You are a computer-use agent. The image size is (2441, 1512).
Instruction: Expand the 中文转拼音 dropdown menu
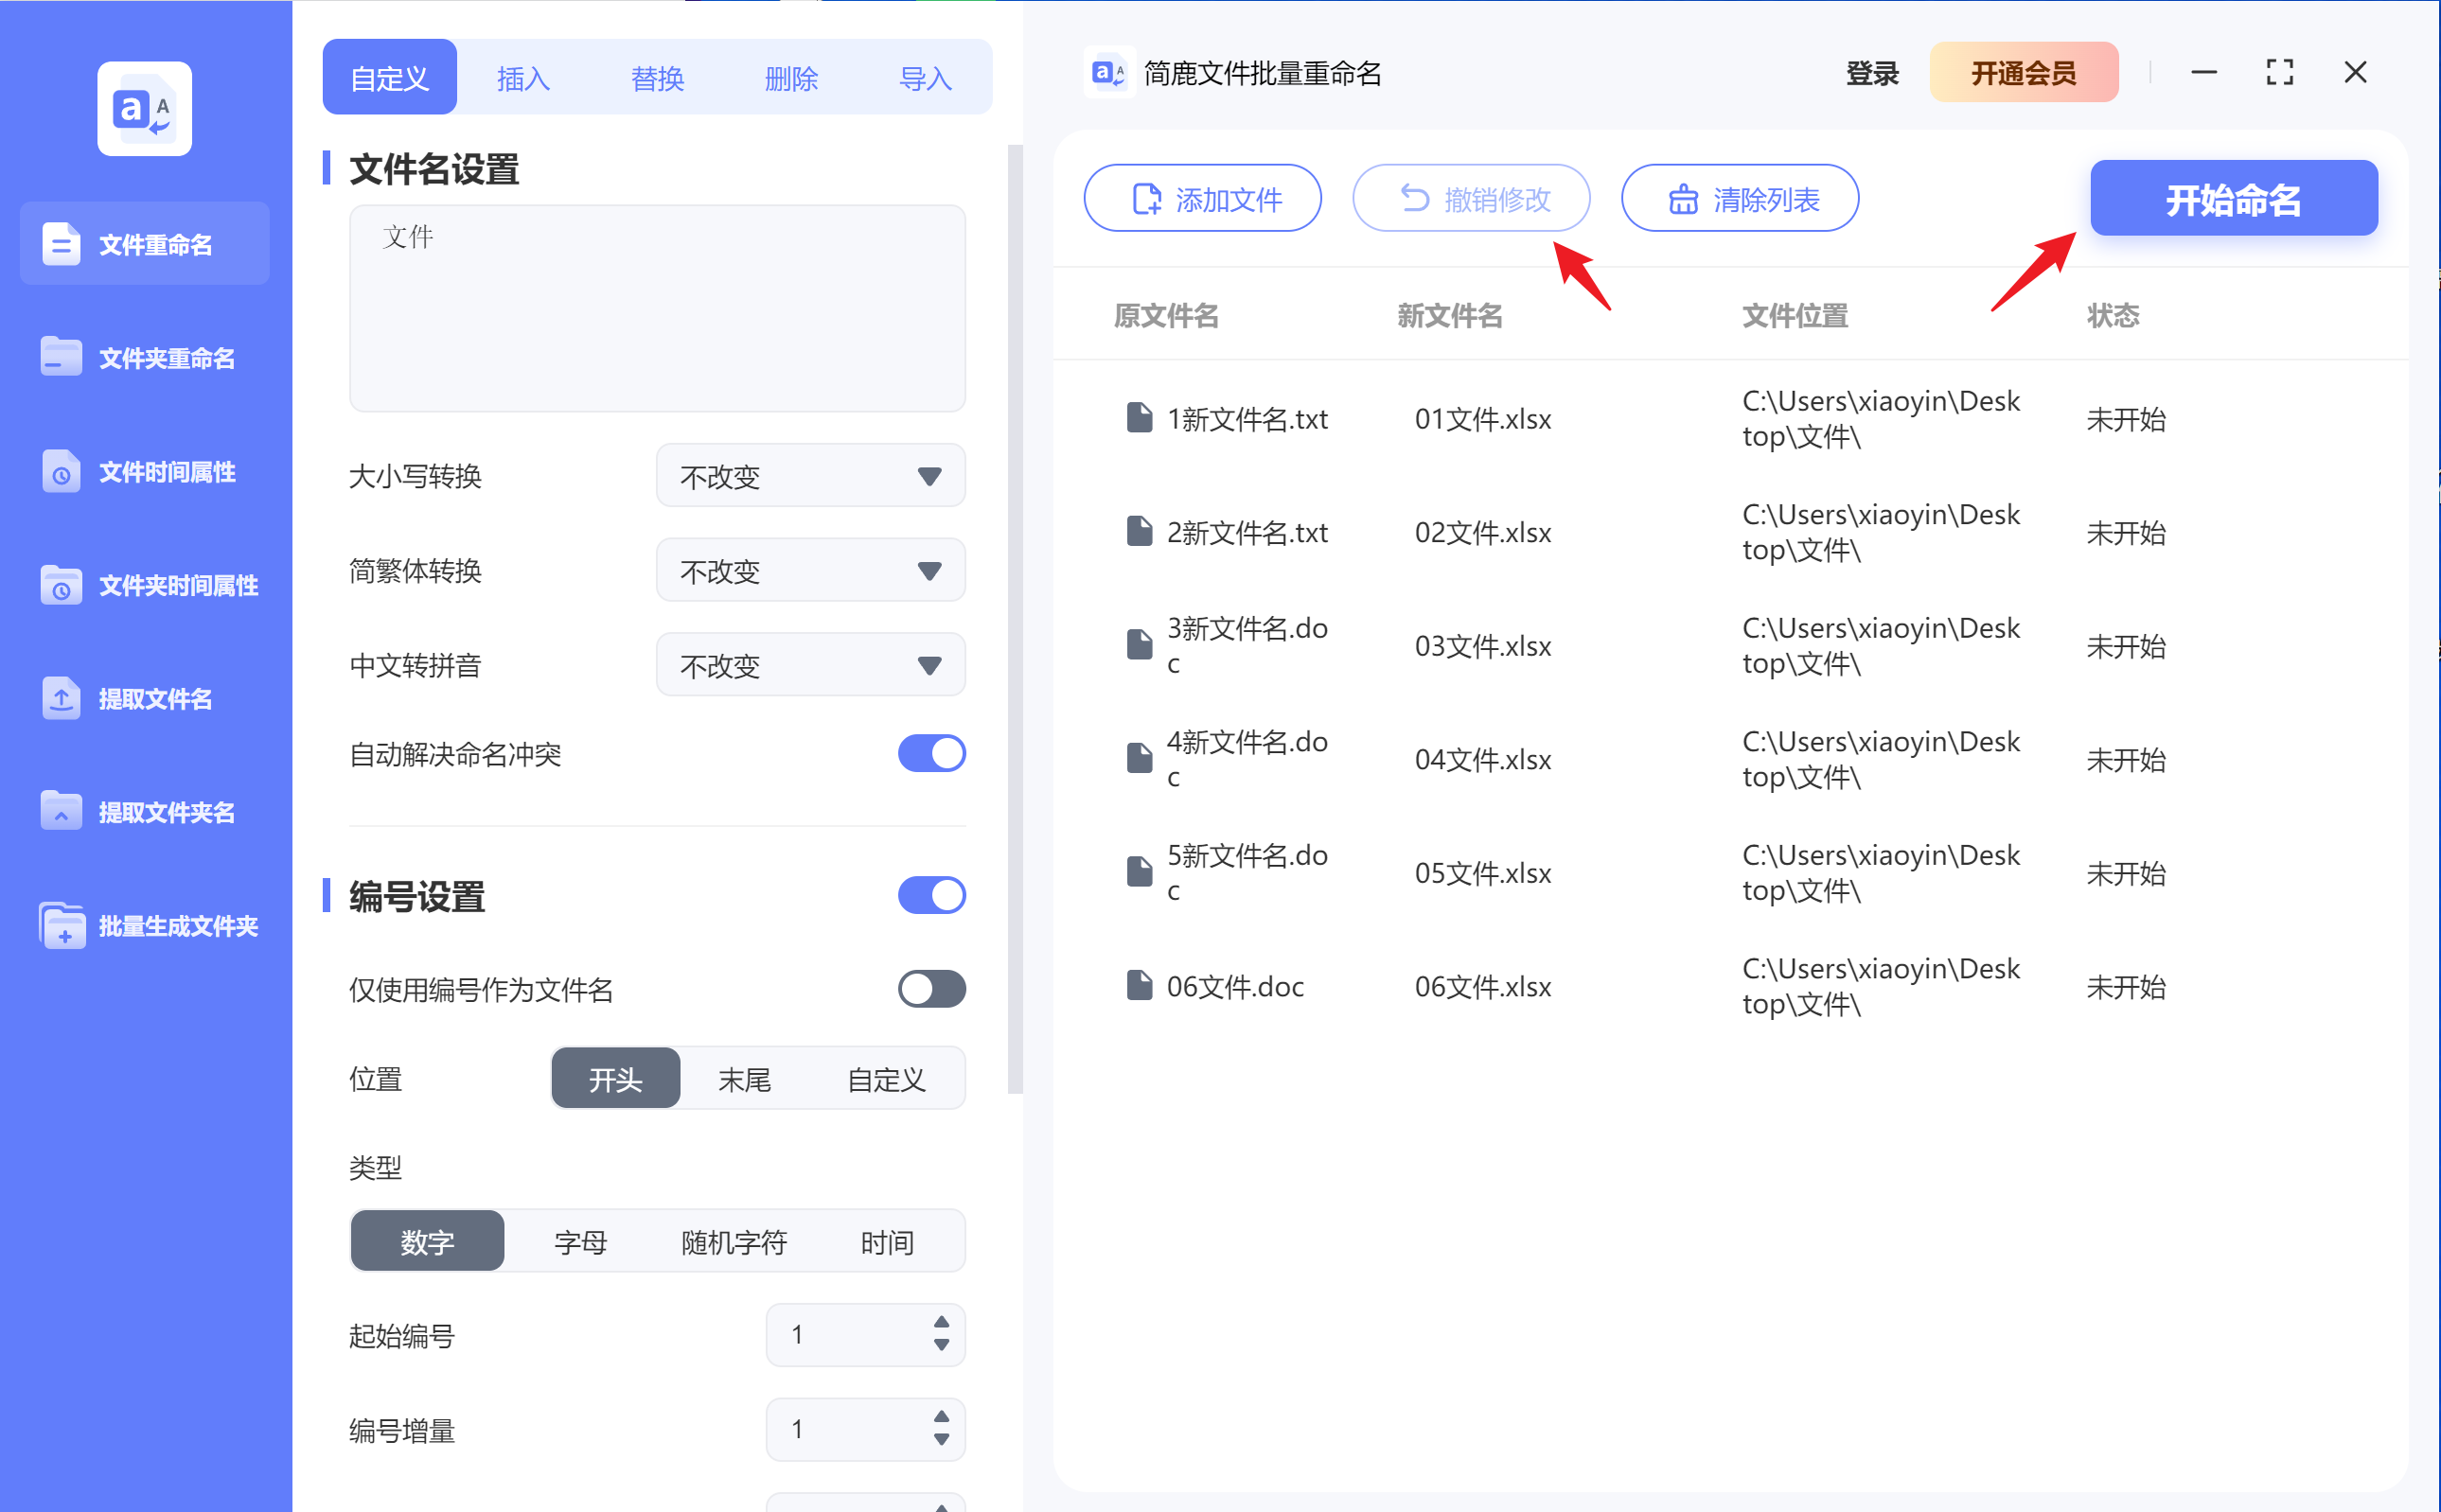(810, 664)
